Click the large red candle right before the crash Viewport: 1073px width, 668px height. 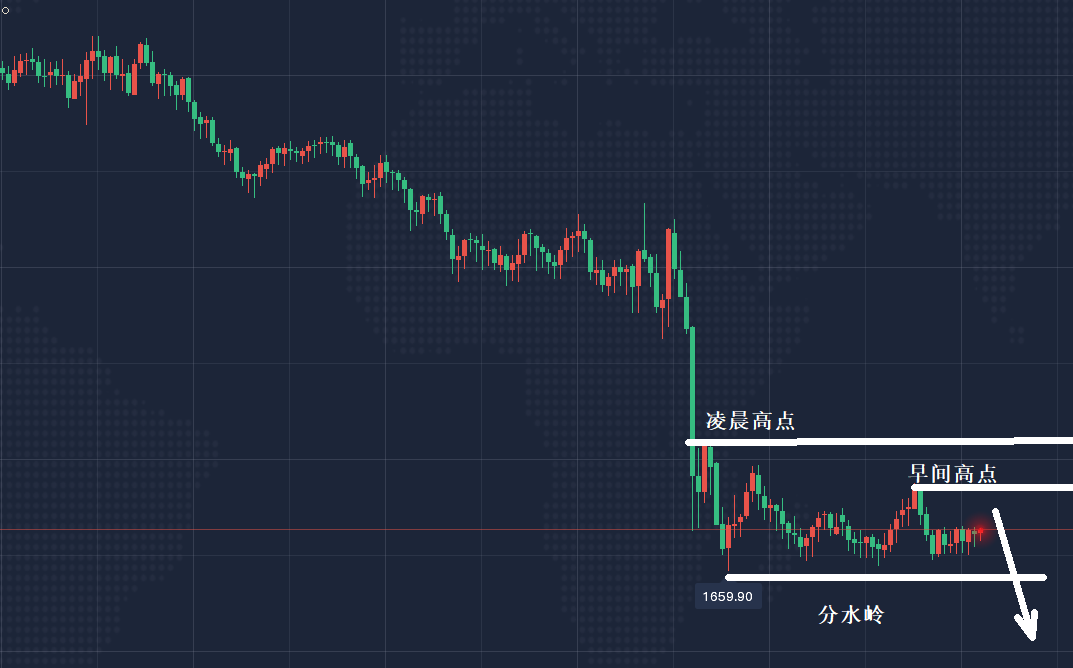click(x=668, y=265)
